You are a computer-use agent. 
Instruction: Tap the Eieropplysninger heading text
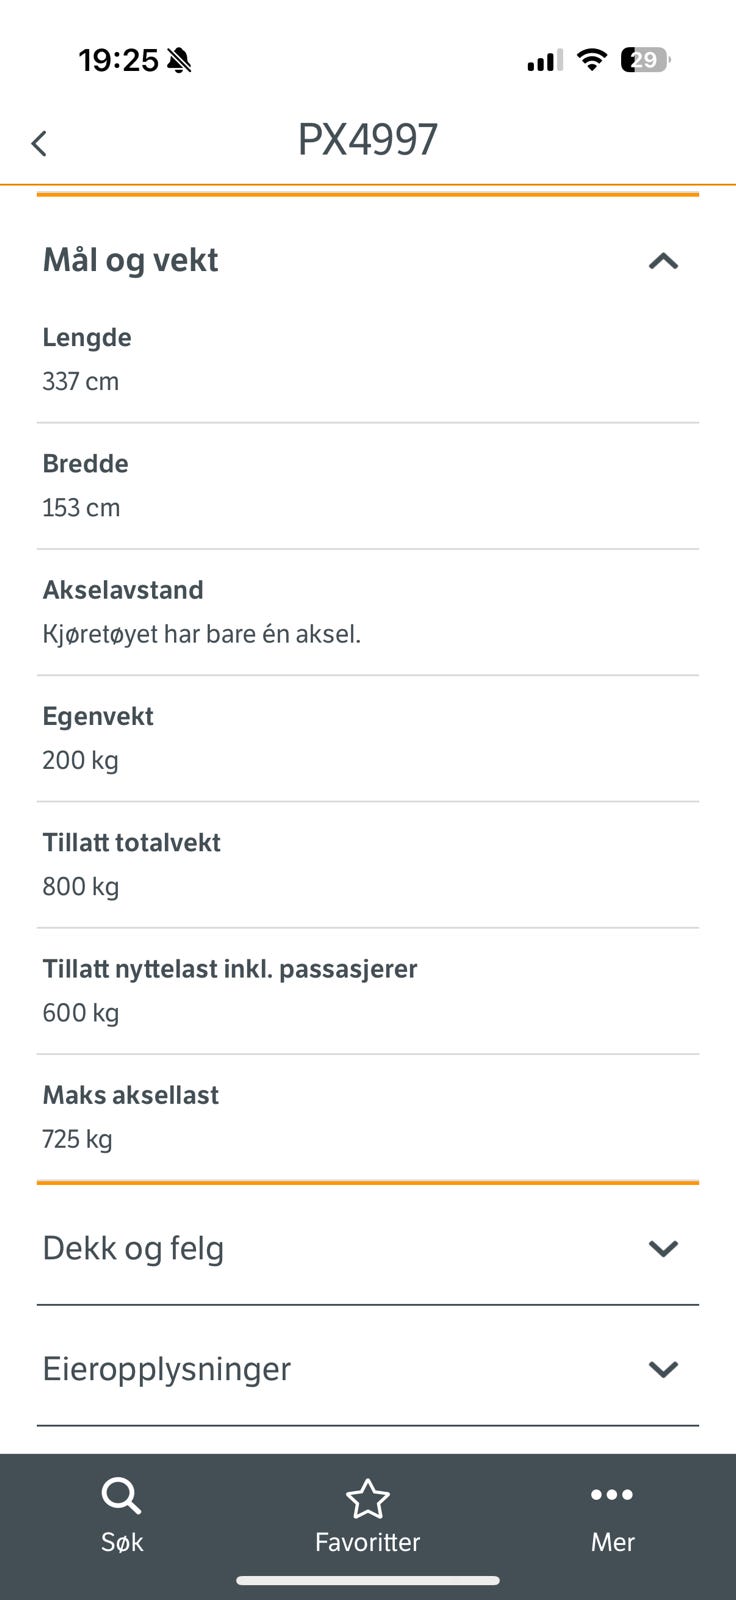[166, 1369]
